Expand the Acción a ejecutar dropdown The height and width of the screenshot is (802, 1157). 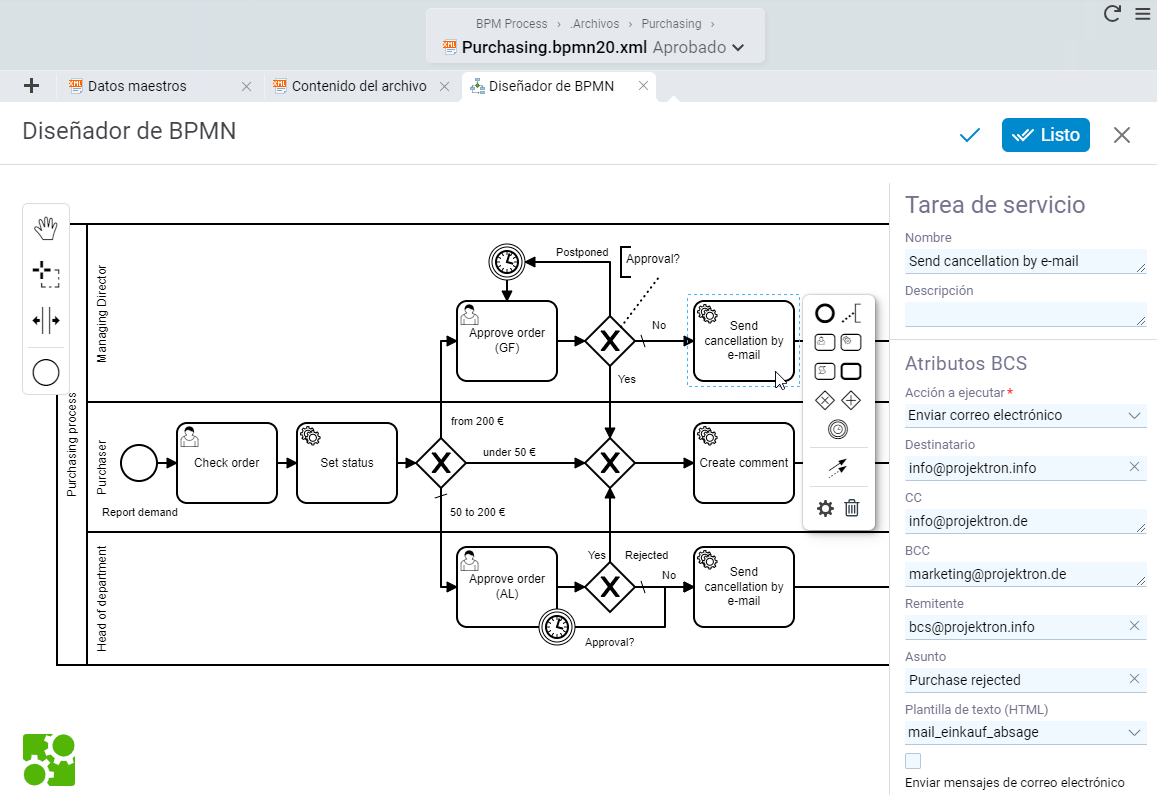click(x=1025, y=415)
